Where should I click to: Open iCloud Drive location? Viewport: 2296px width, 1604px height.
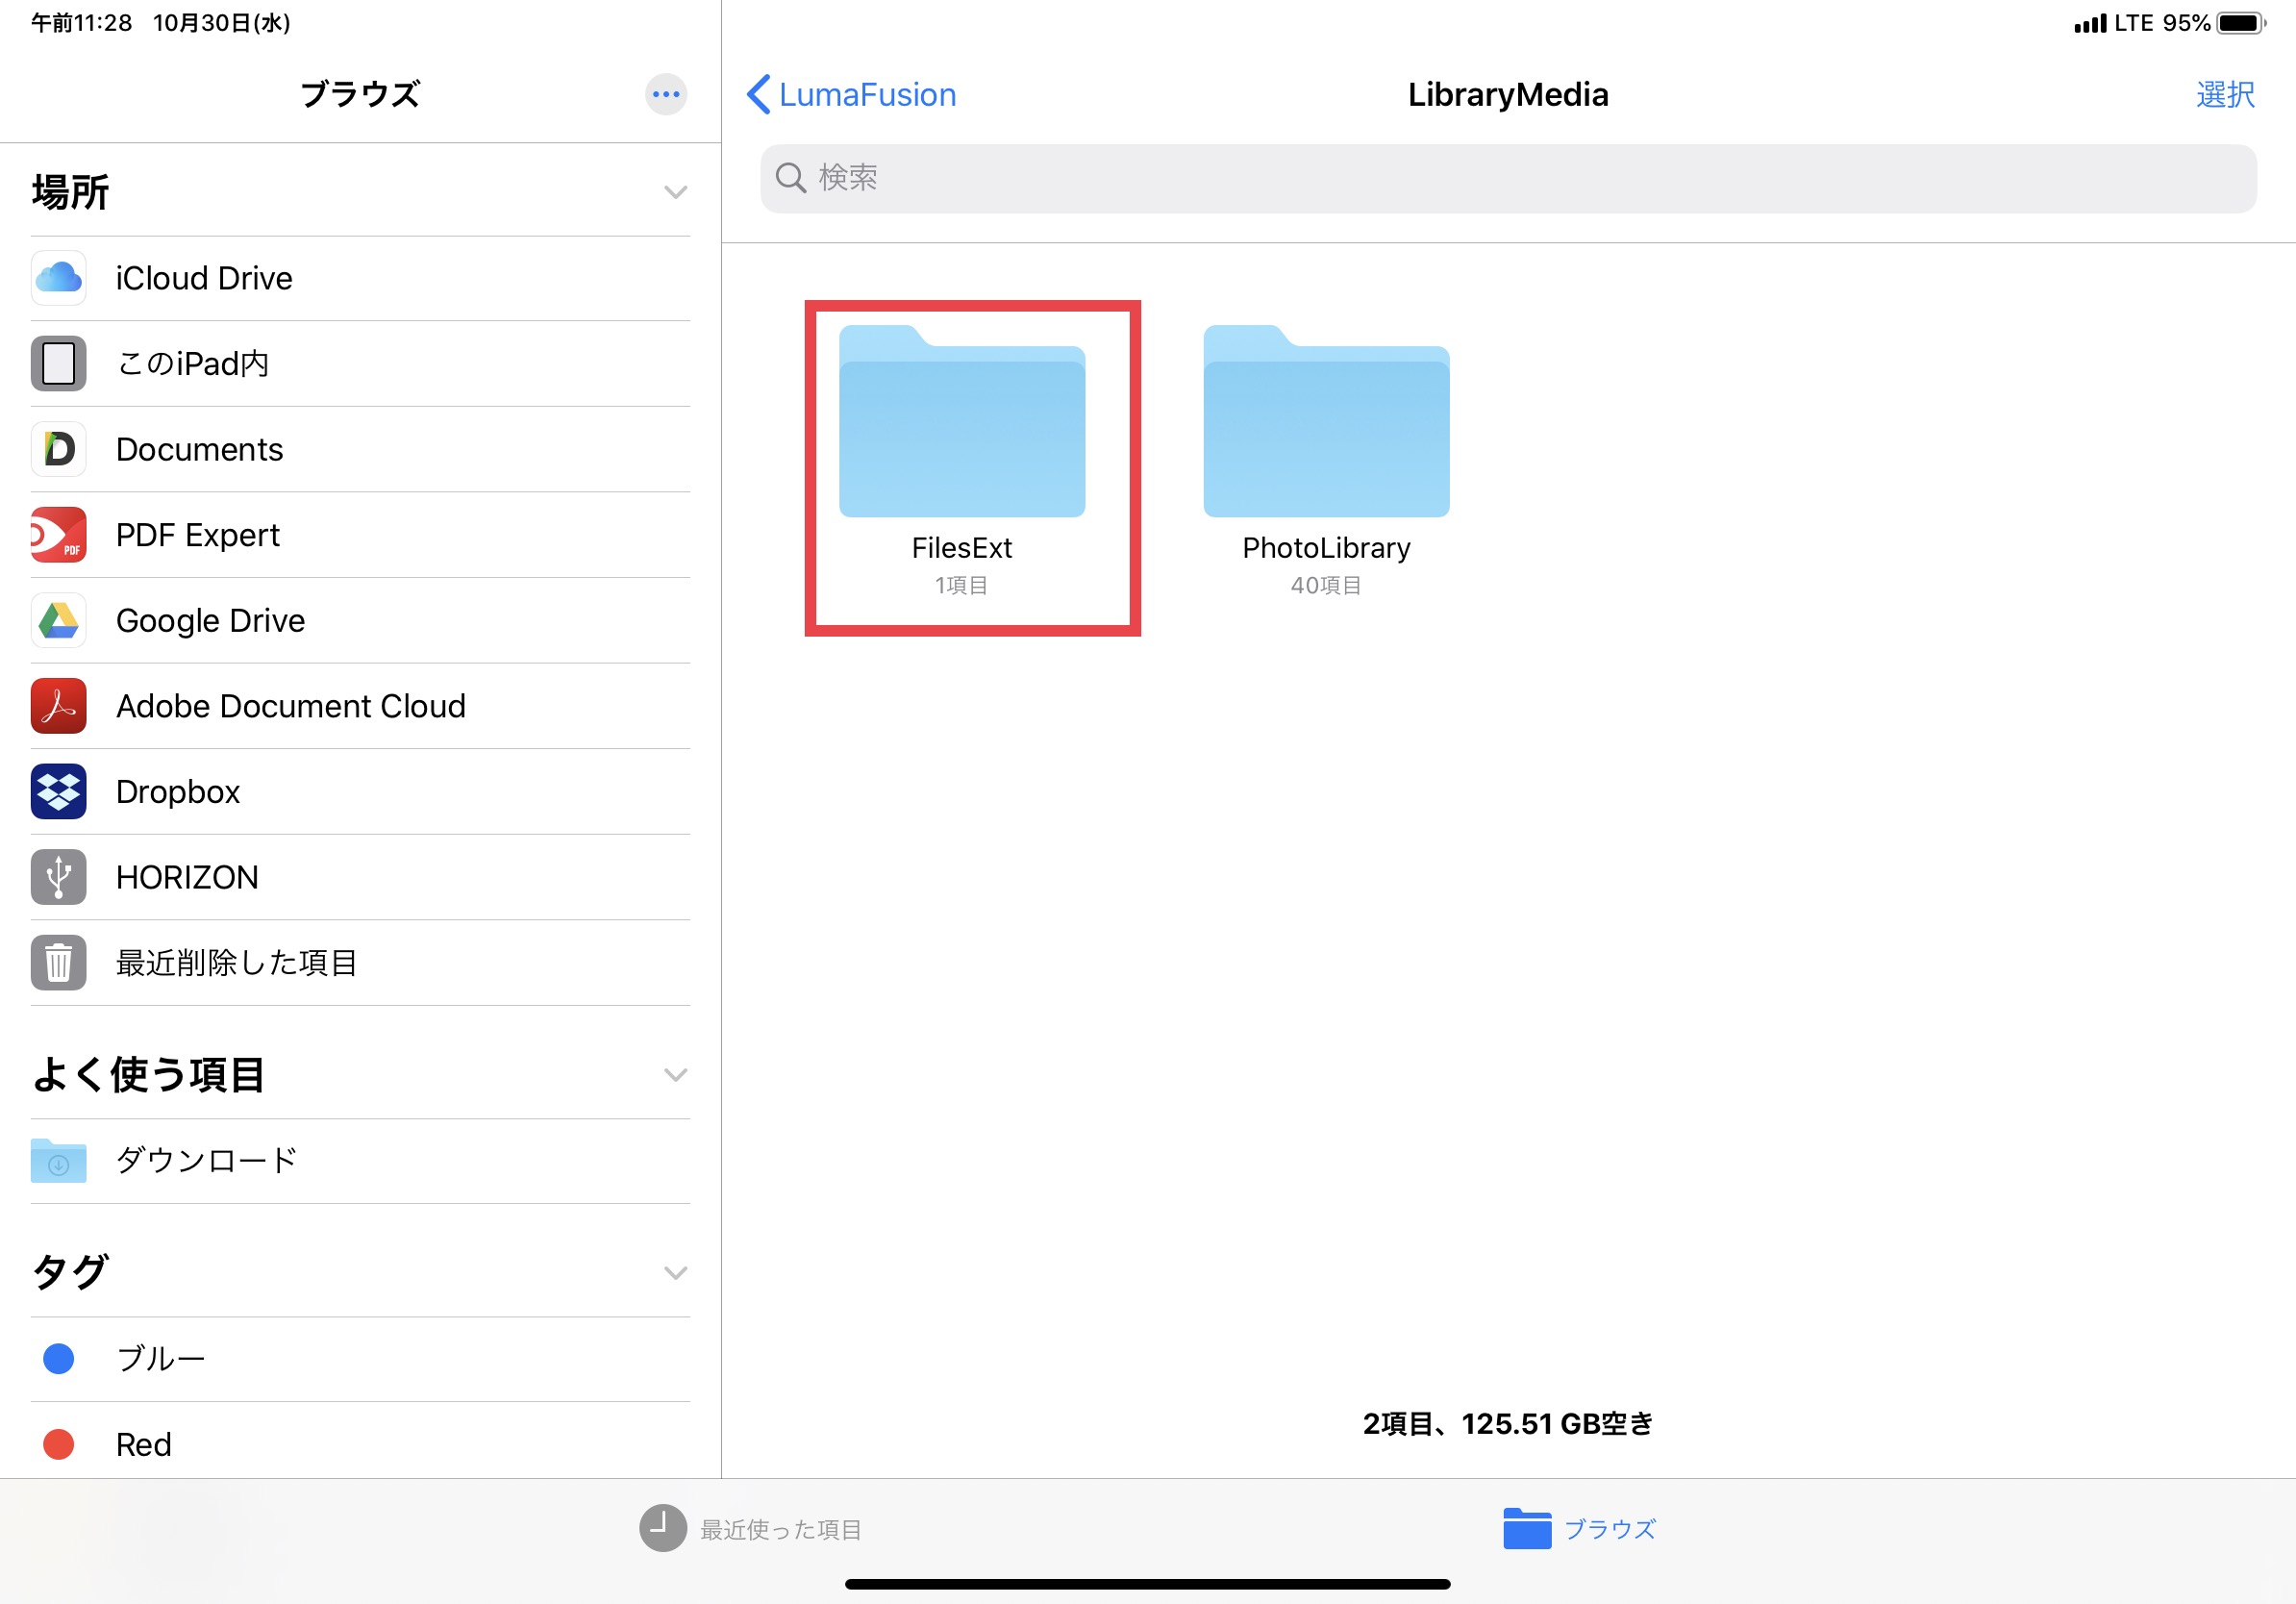[204, 278]
